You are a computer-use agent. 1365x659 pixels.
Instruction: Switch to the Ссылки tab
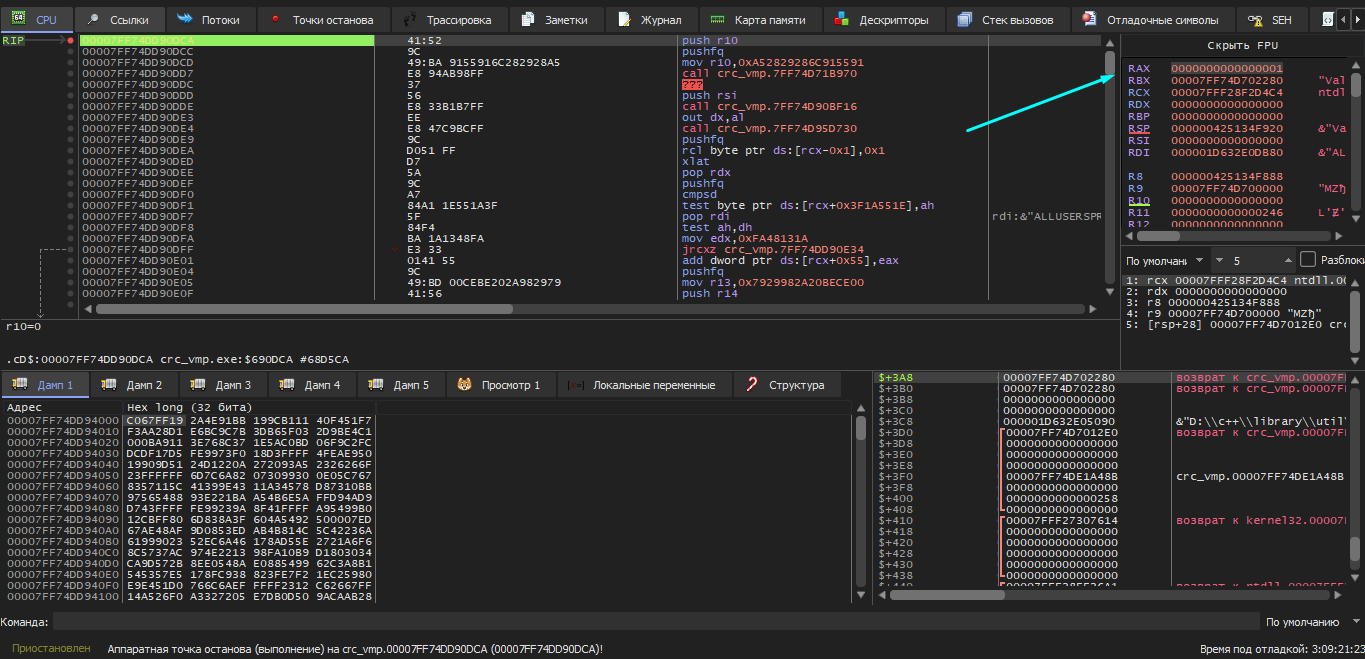pyautogui.click(x=119, y=19)
